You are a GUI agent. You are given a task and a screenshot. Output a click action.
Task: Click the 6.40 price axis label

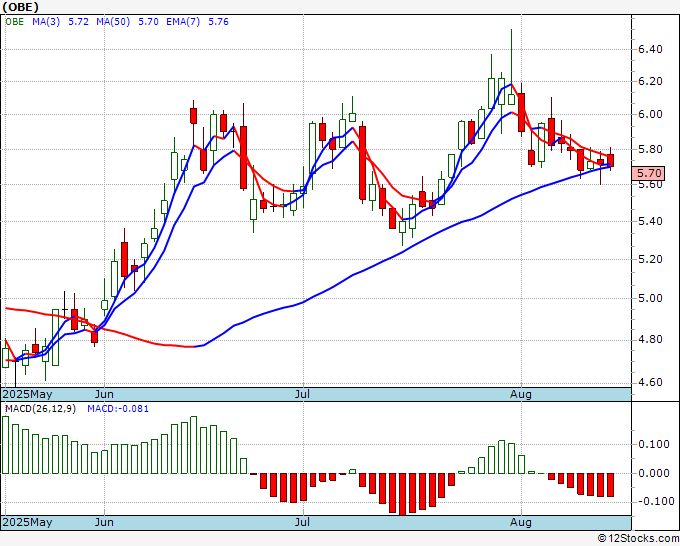coord(650,49)
